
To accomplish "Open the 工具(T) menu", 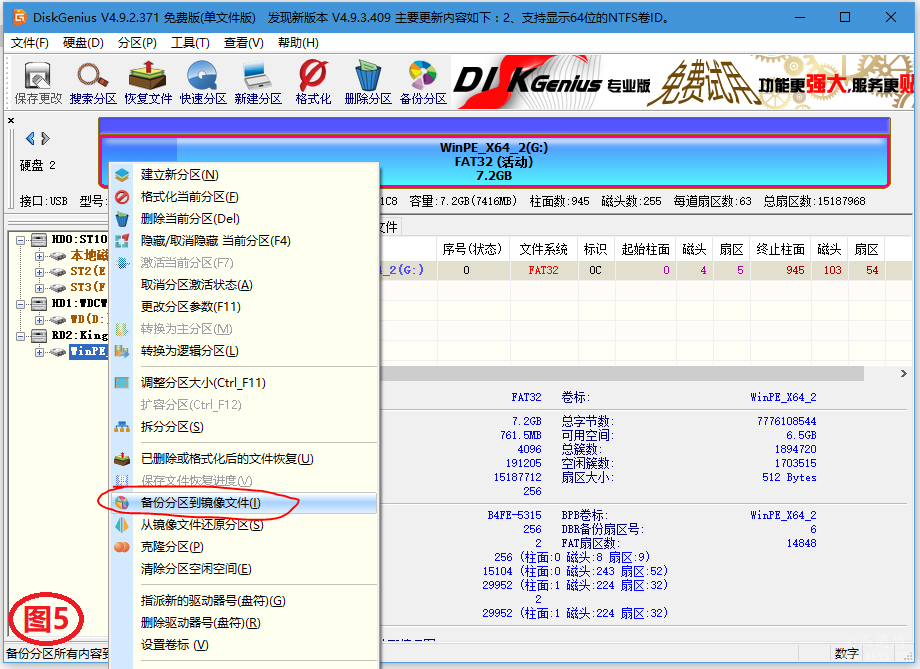I will [x=190, y=43].
